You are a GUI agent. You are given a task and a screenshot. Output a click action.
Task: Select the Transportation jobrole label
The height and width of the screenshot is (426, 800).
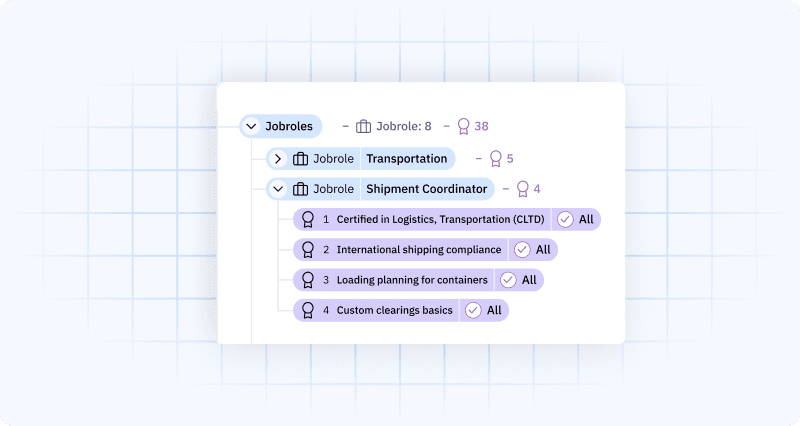click(406, 159)
